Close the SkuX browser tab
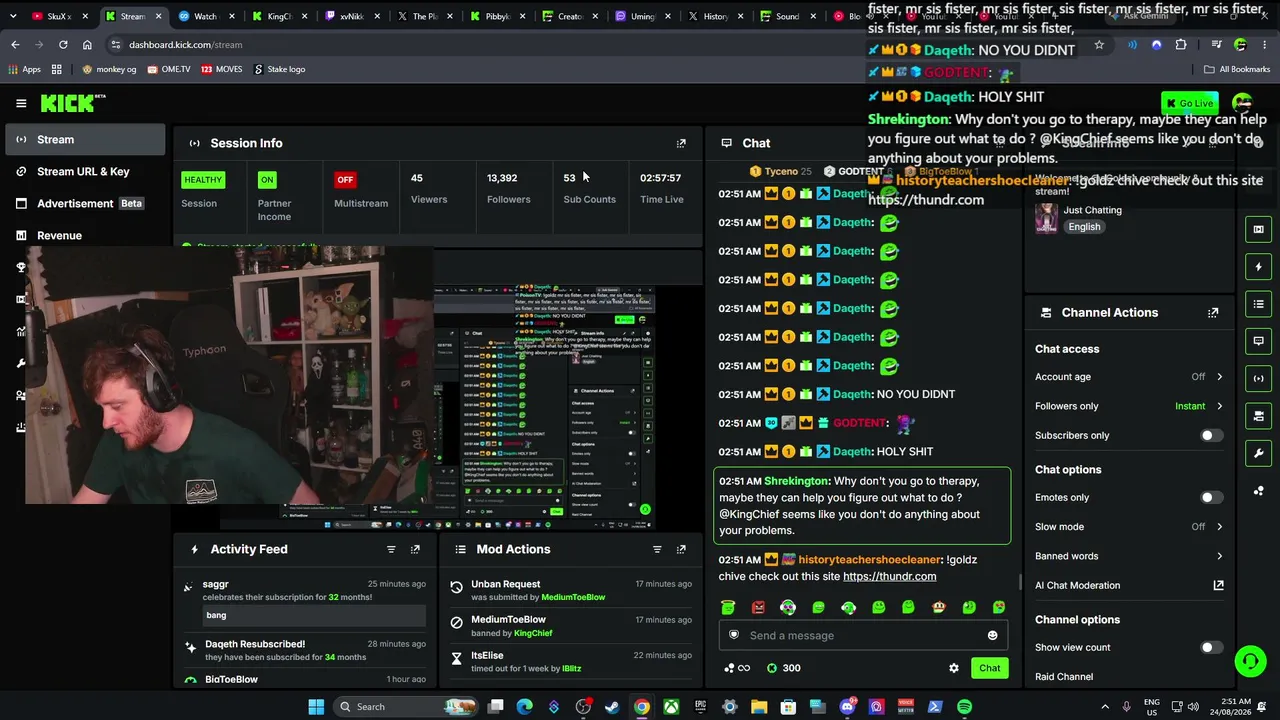Image resolution: width=1280 pixels, height=720 pixels. click(x=85, y=17)
